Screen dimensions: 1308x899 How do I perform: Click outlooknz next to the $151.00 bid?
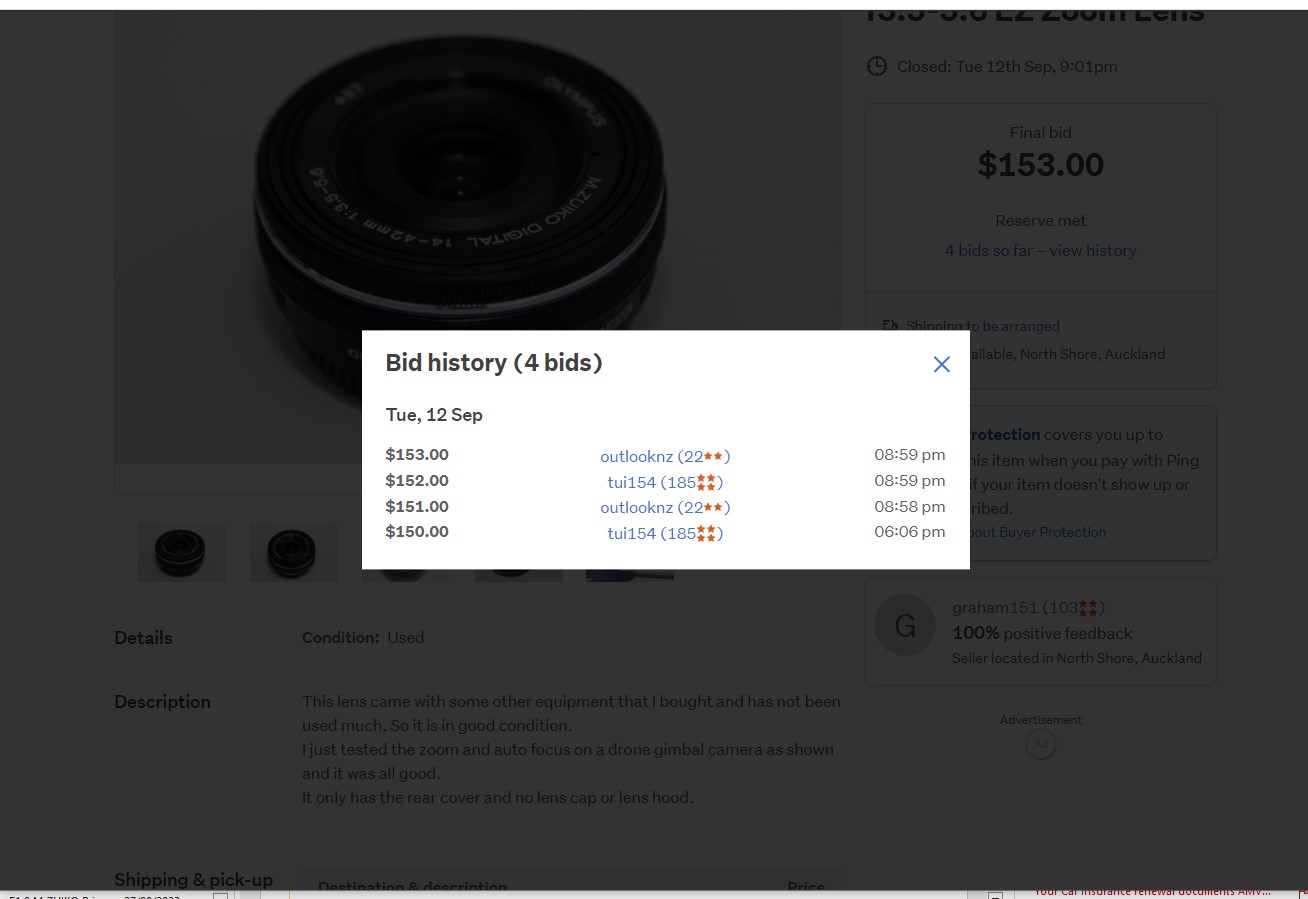(637, 508)
